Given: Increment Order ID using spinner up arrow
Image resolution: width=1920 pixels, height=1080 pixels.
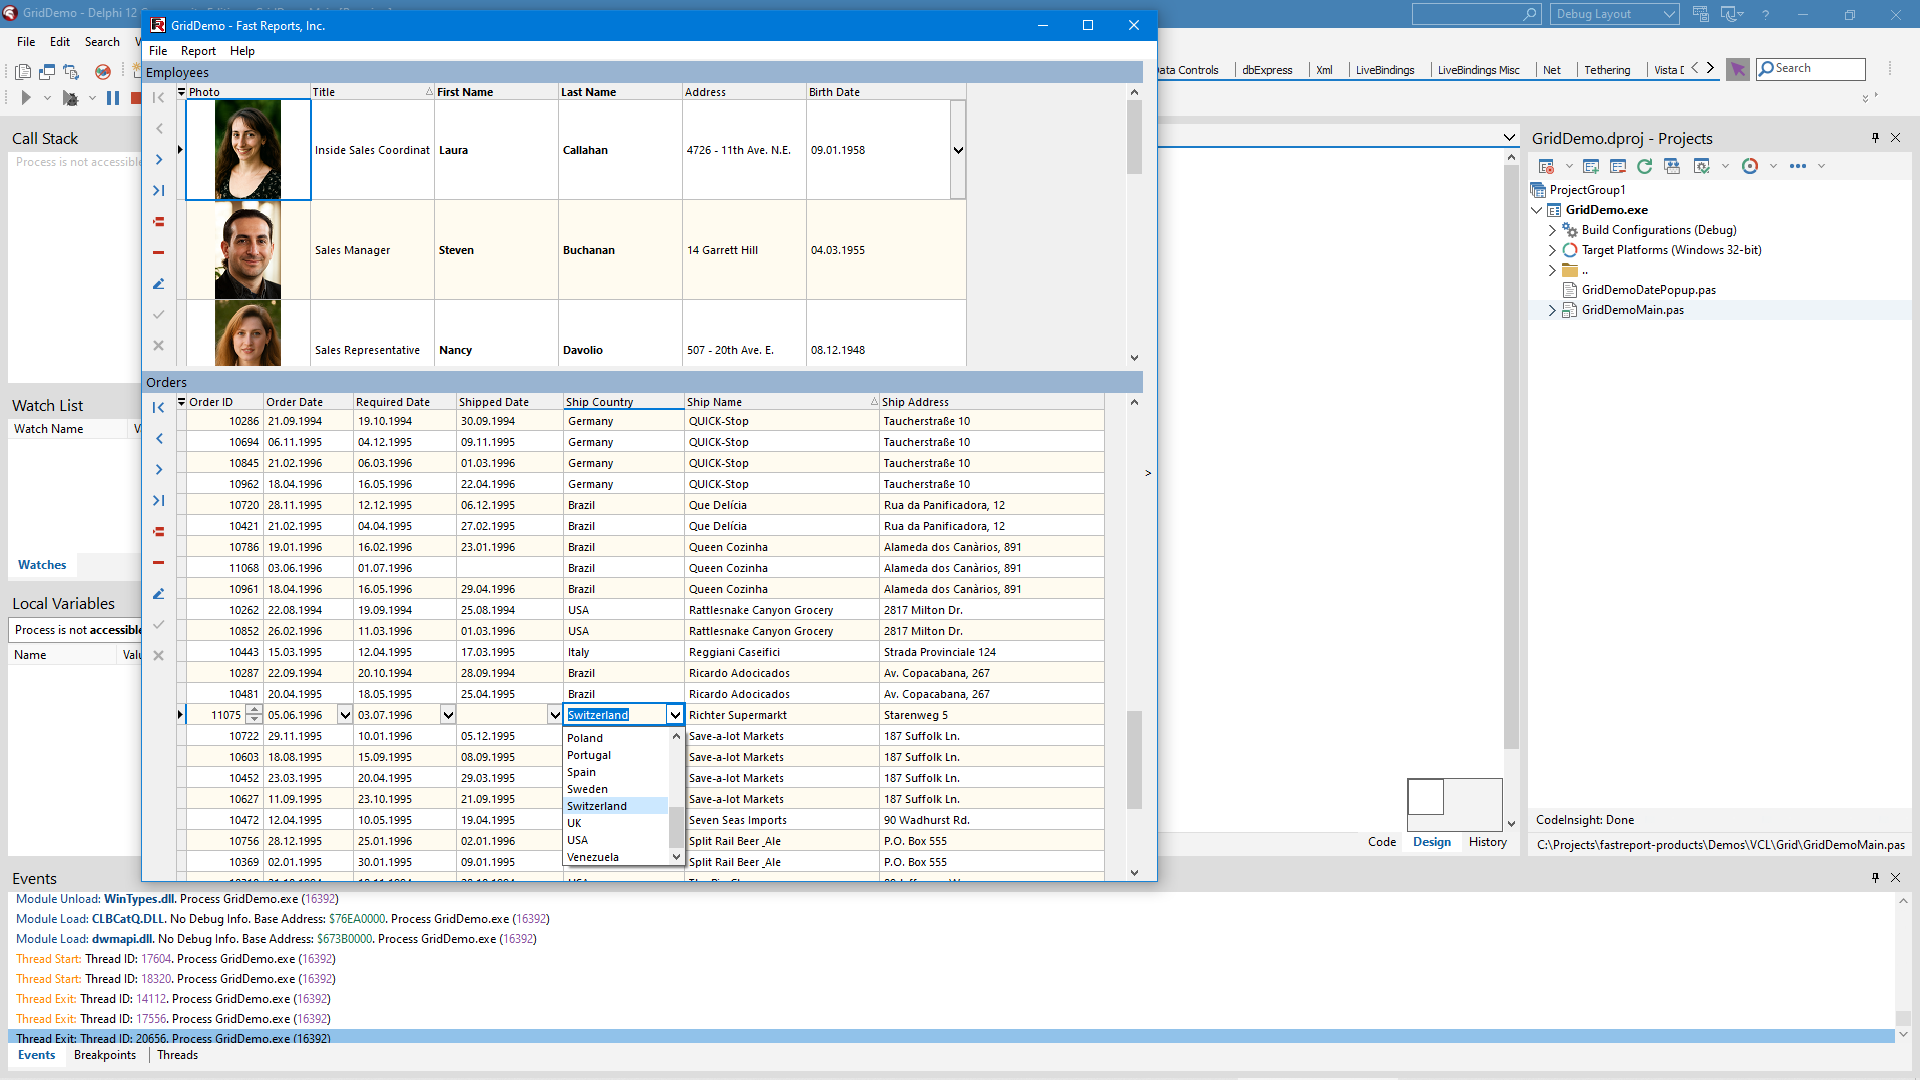Looking at the screenshot, I should pos(254,710).
